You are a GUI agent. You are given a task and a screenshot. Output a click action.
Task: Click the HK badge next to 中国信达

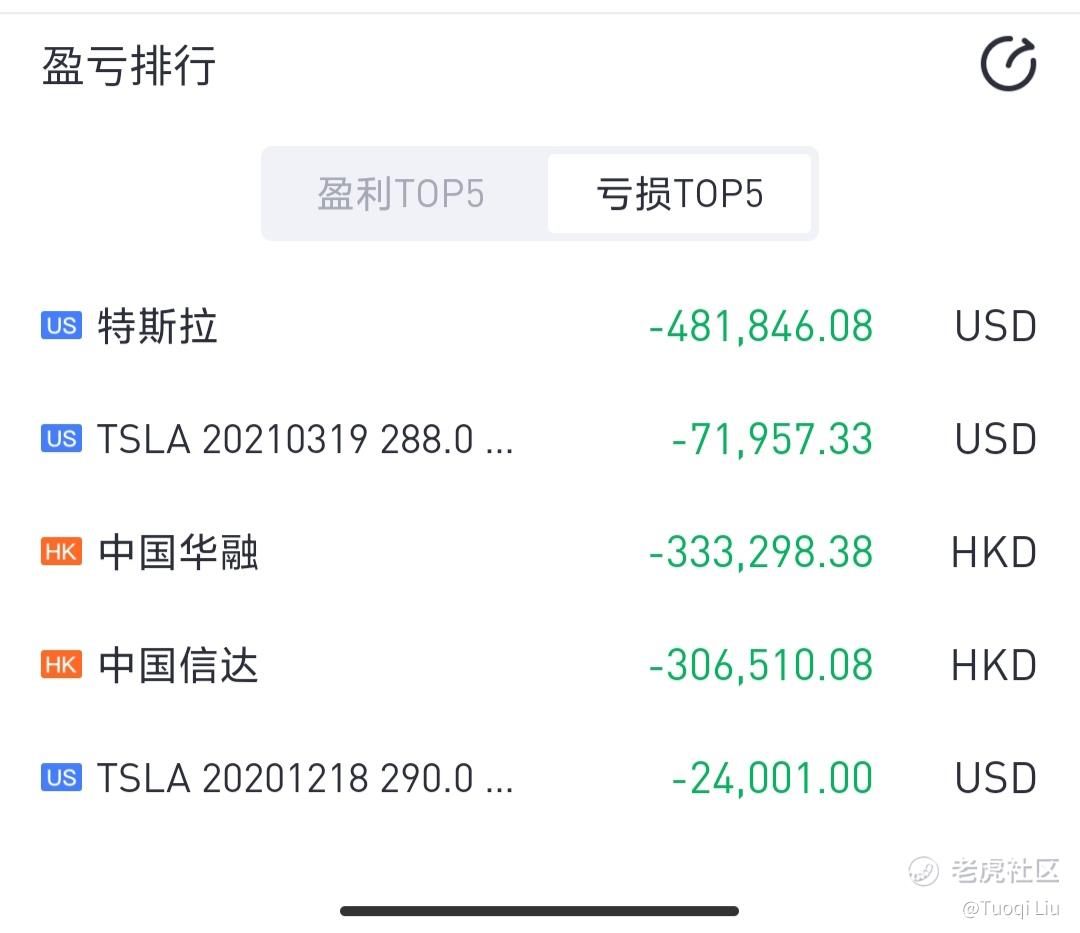click(61, 664)
